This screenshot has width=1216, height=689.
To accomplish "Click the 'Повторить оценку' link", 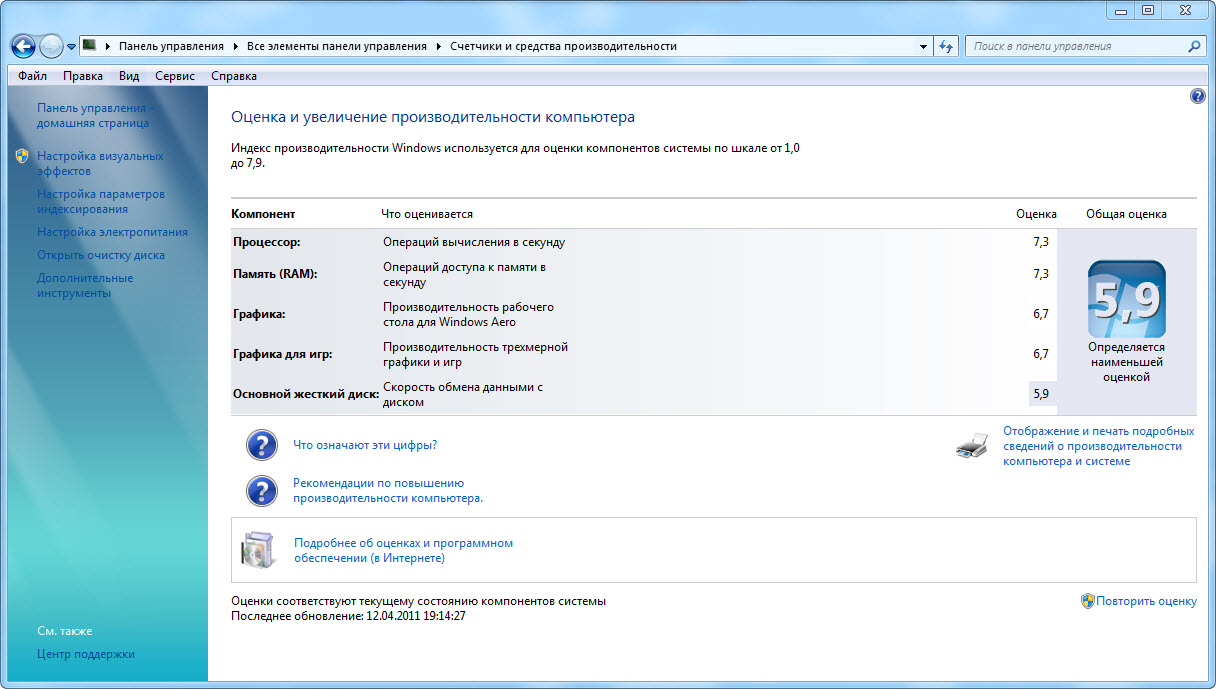I will (x=1146, y=601).
